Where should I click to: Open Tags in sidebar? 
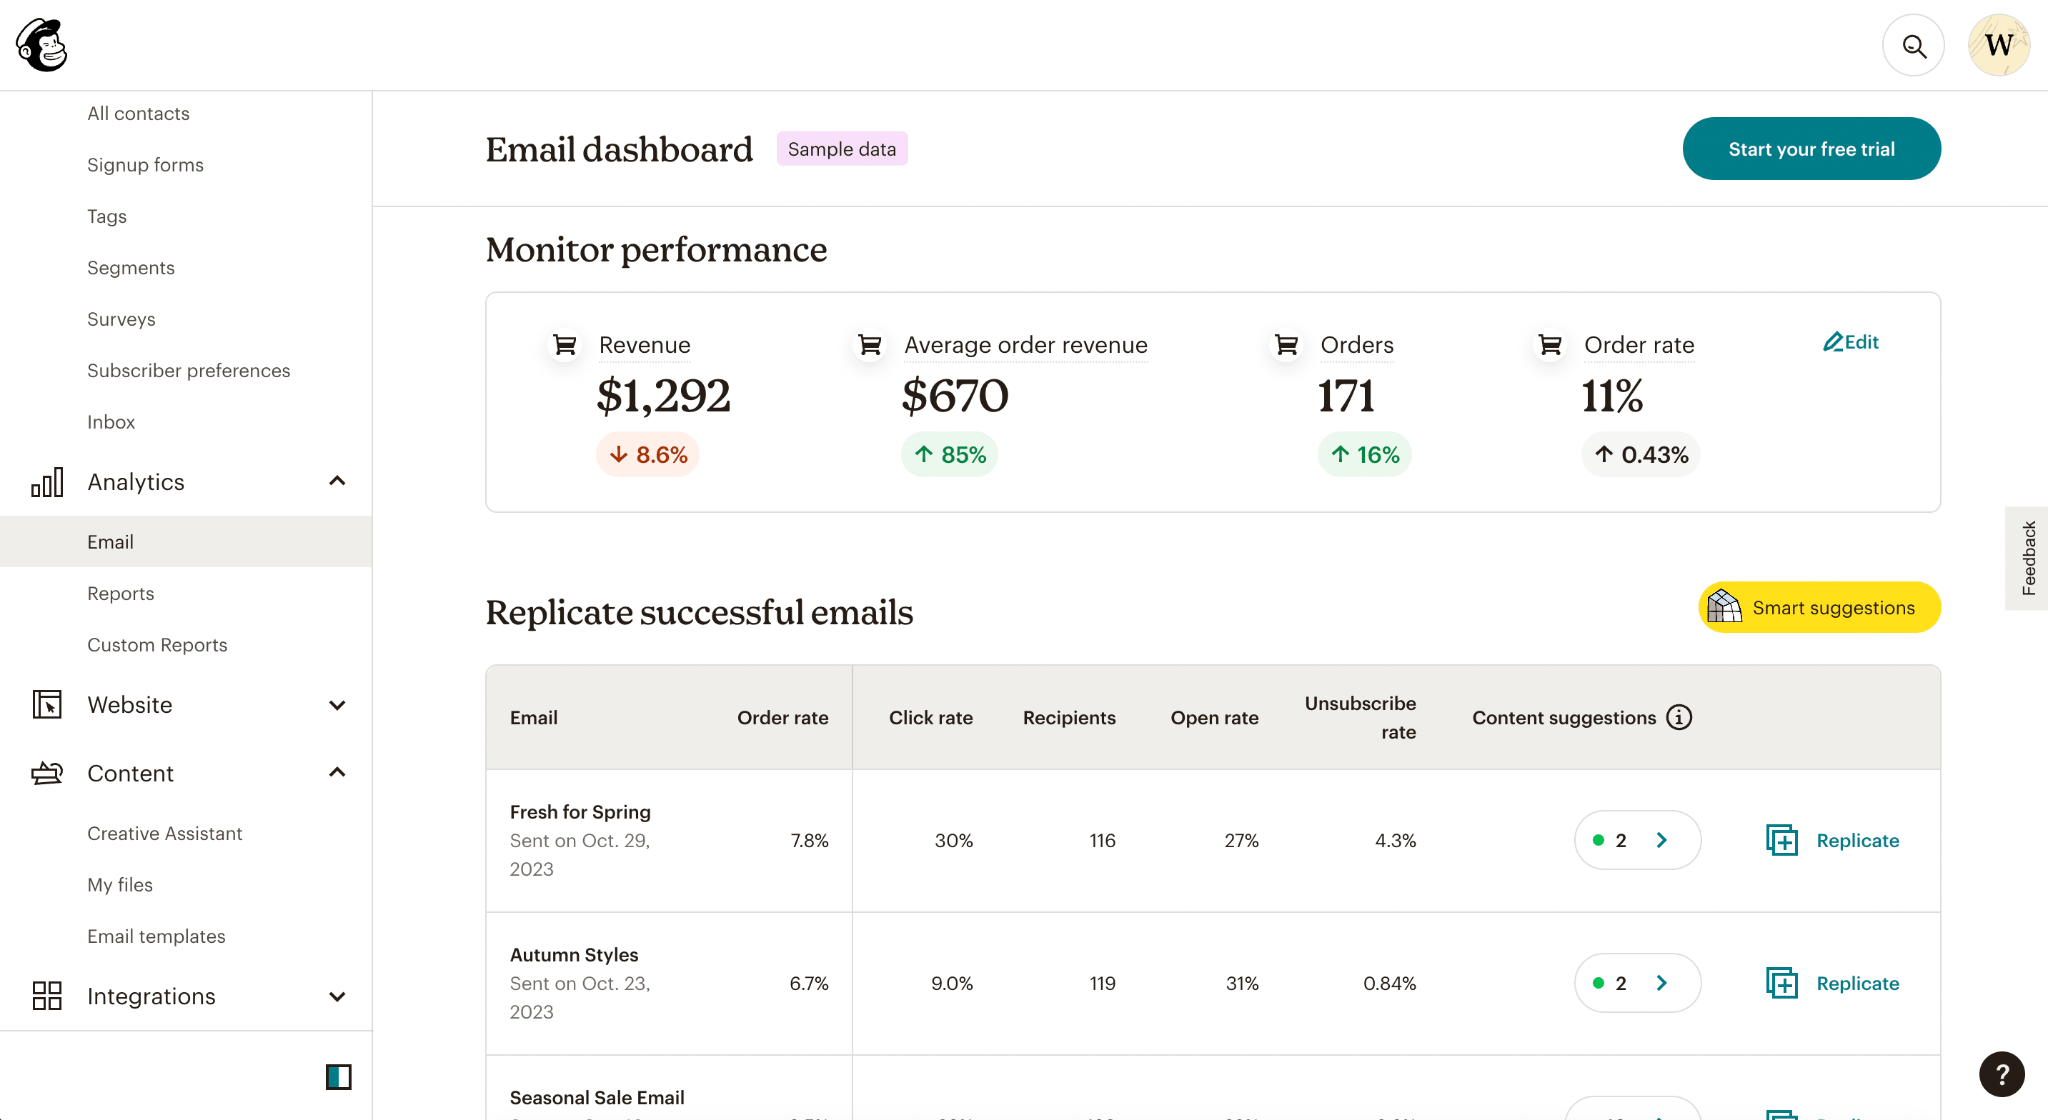pos(107,216)
